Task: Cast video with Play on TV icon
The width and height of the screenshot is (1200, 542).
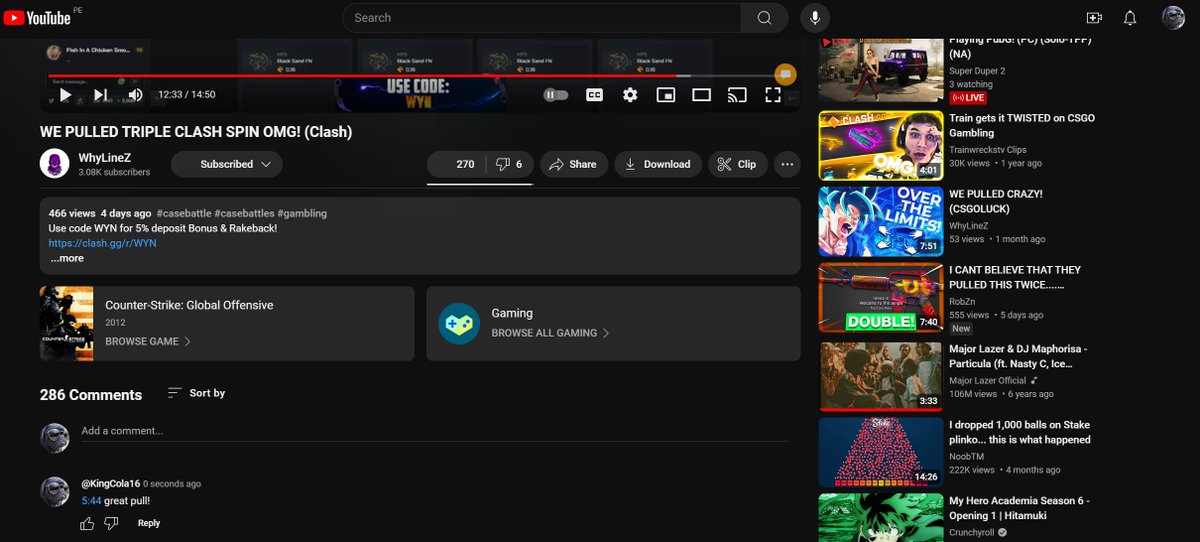Action: [737, 95]
